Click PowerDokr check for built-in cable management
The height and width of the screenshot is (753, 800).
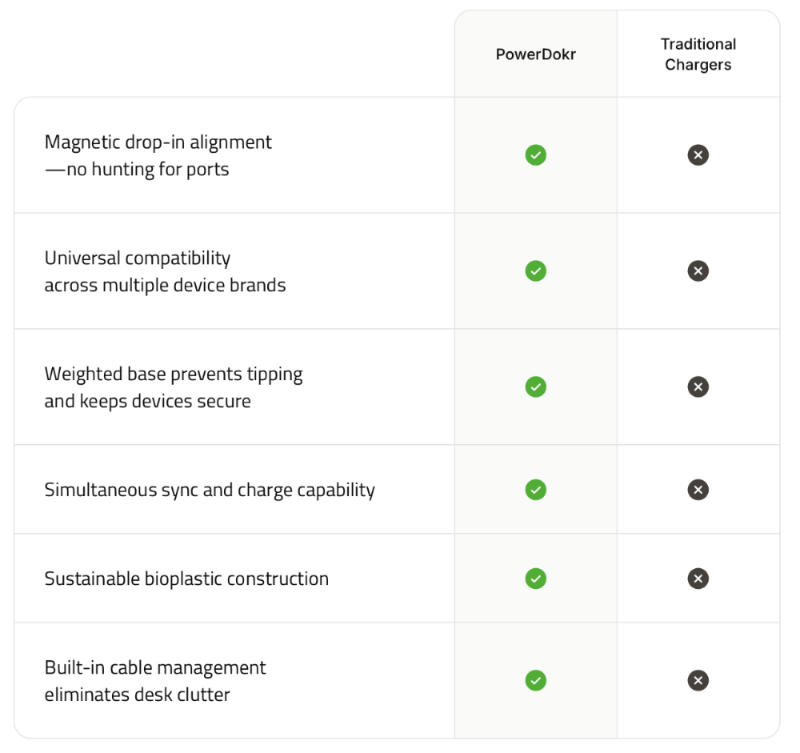pyautogui.click(x=536, y=680)
